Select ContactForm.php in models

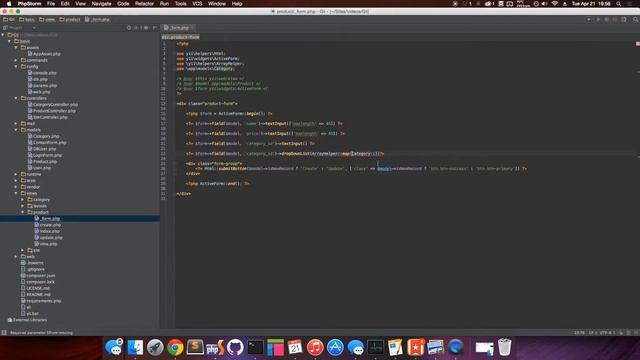click(x=47, y=142)
